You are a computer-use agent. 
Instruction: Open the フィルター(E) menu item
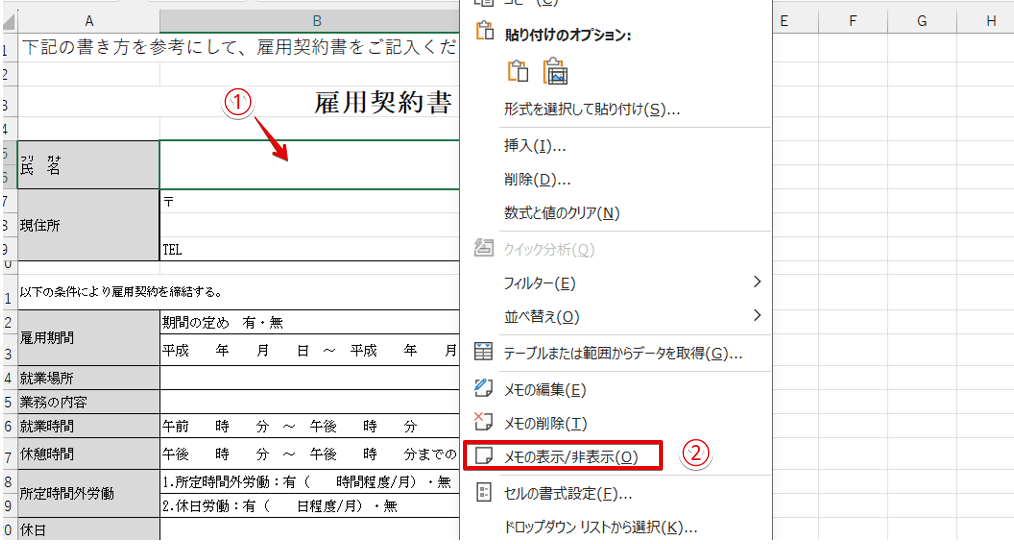(x=539, y=283)
